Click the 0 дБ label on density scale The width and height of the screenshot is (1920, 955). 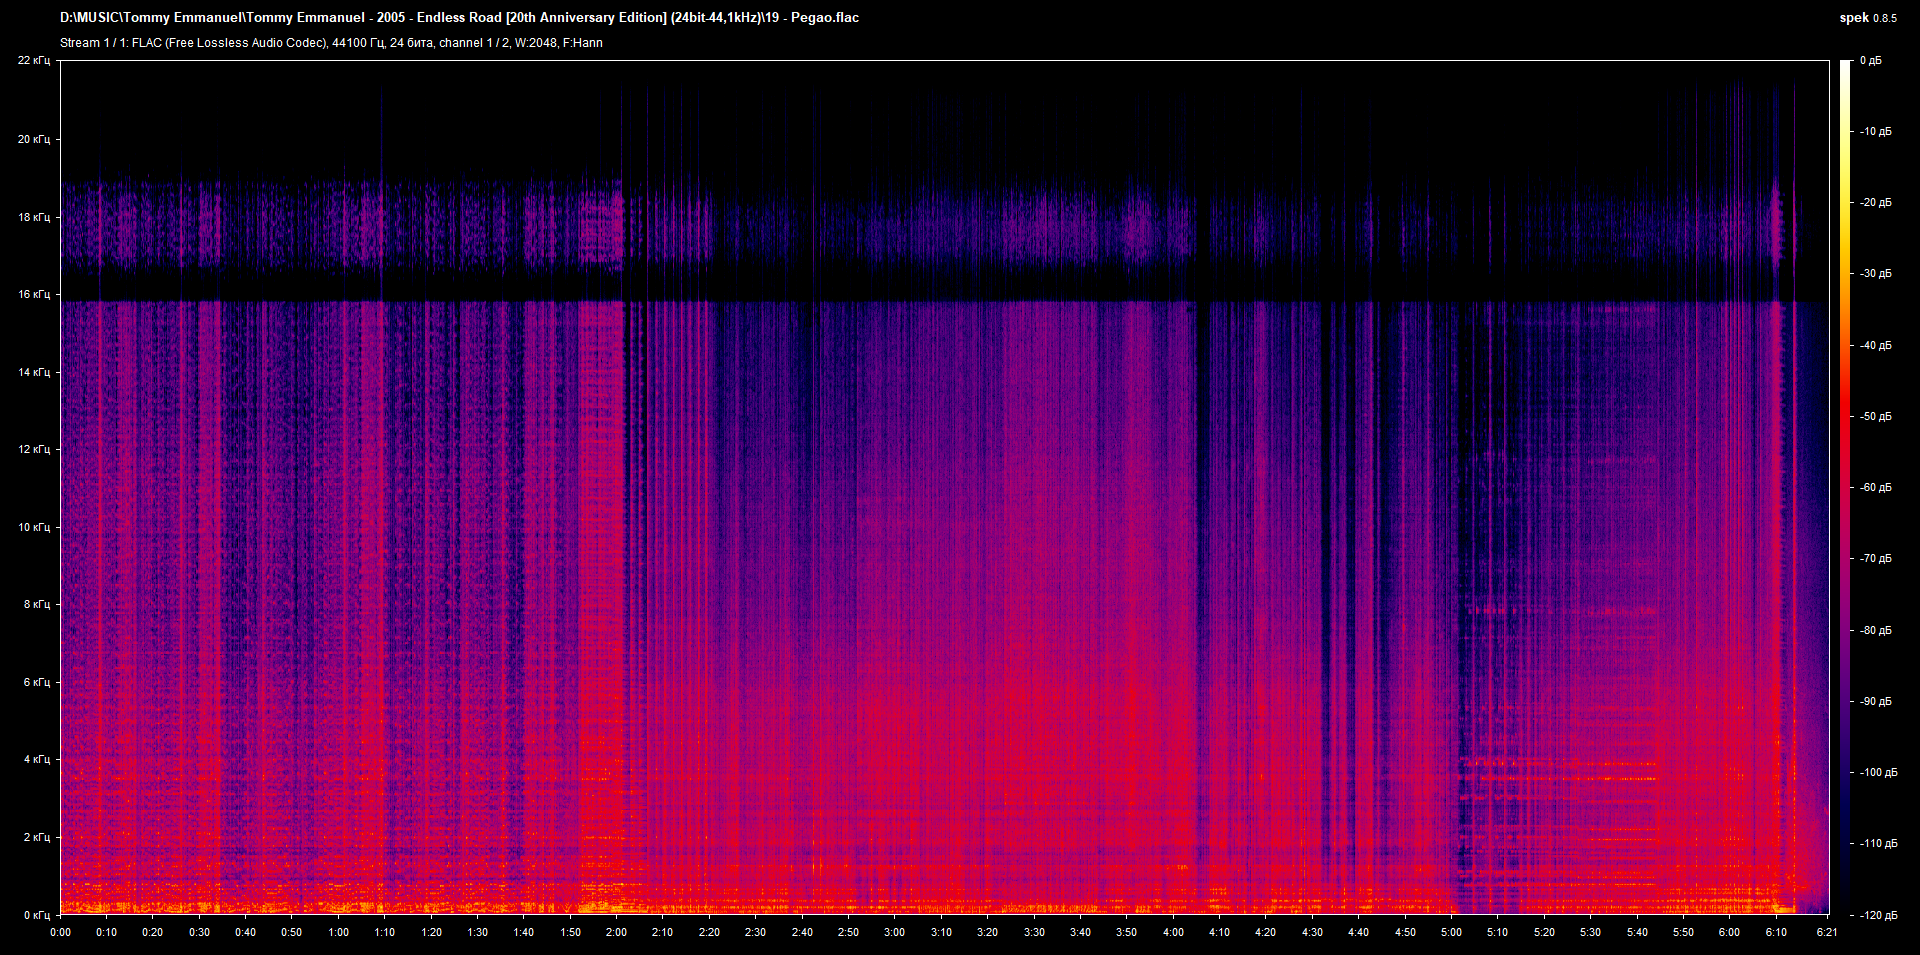[x=1870, y=61]
